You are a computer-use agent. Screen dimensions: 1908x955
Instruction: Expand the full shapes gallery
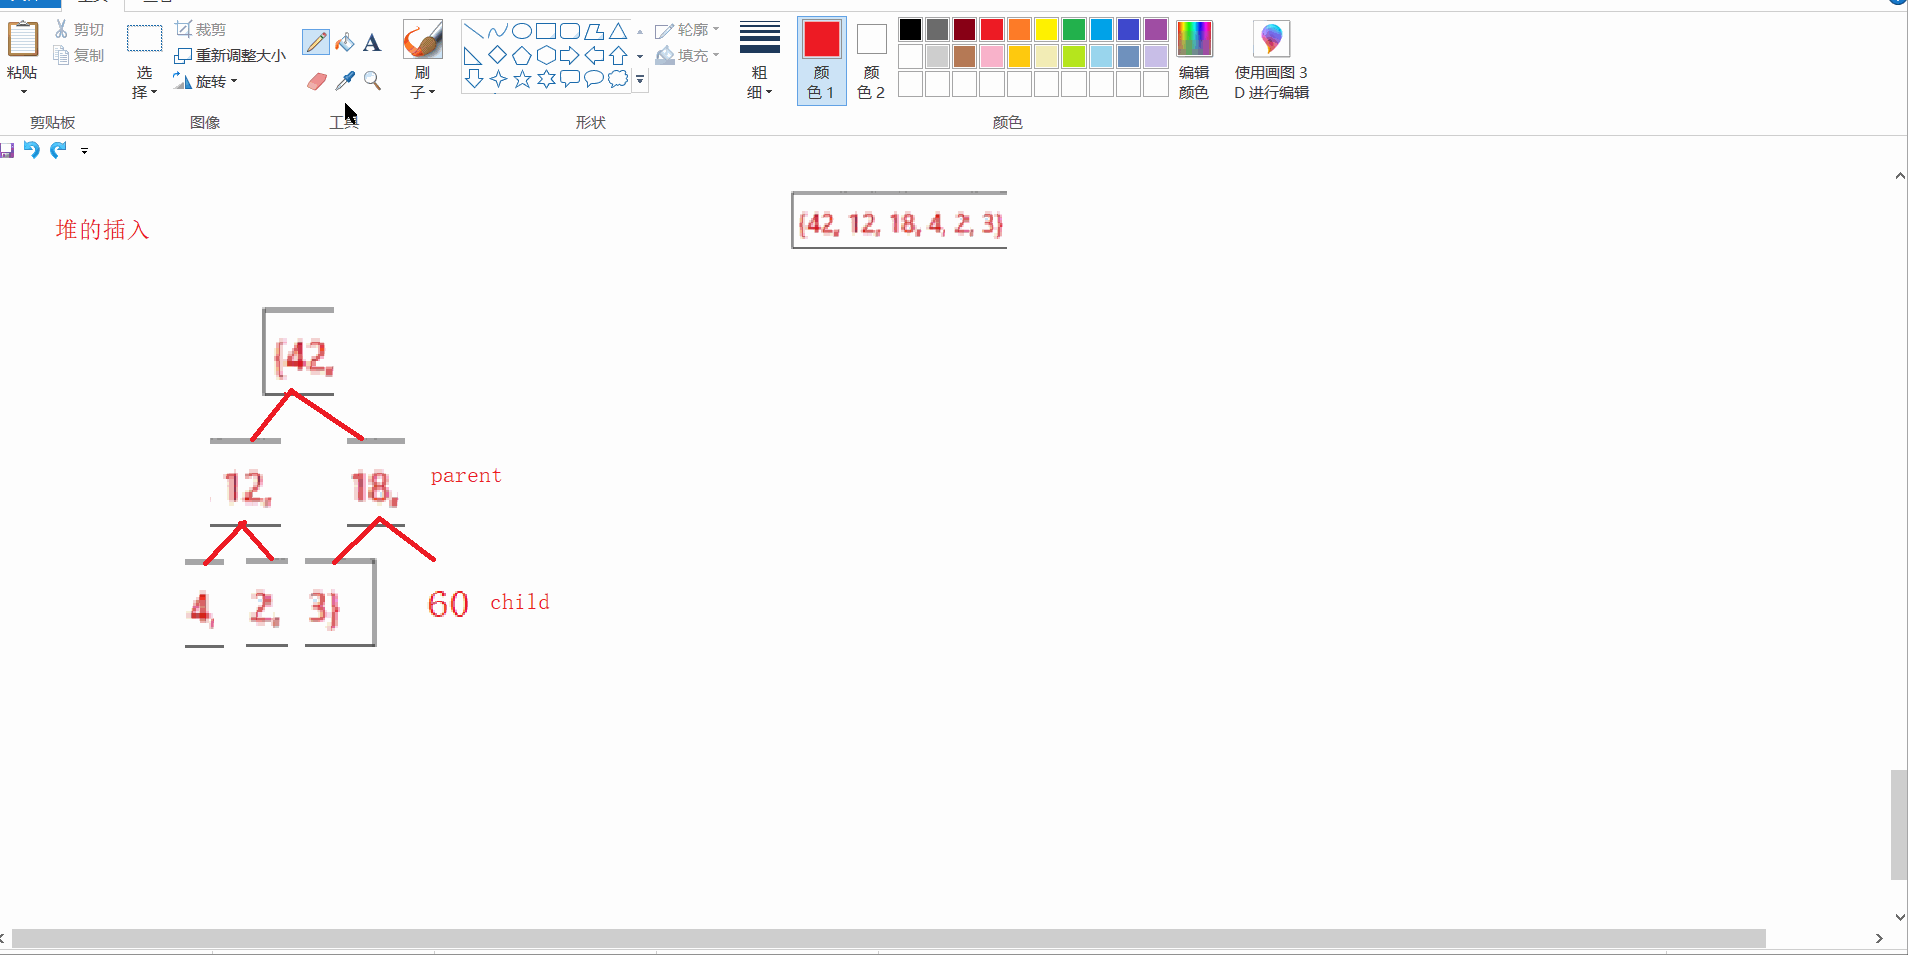tap(640, 79)
